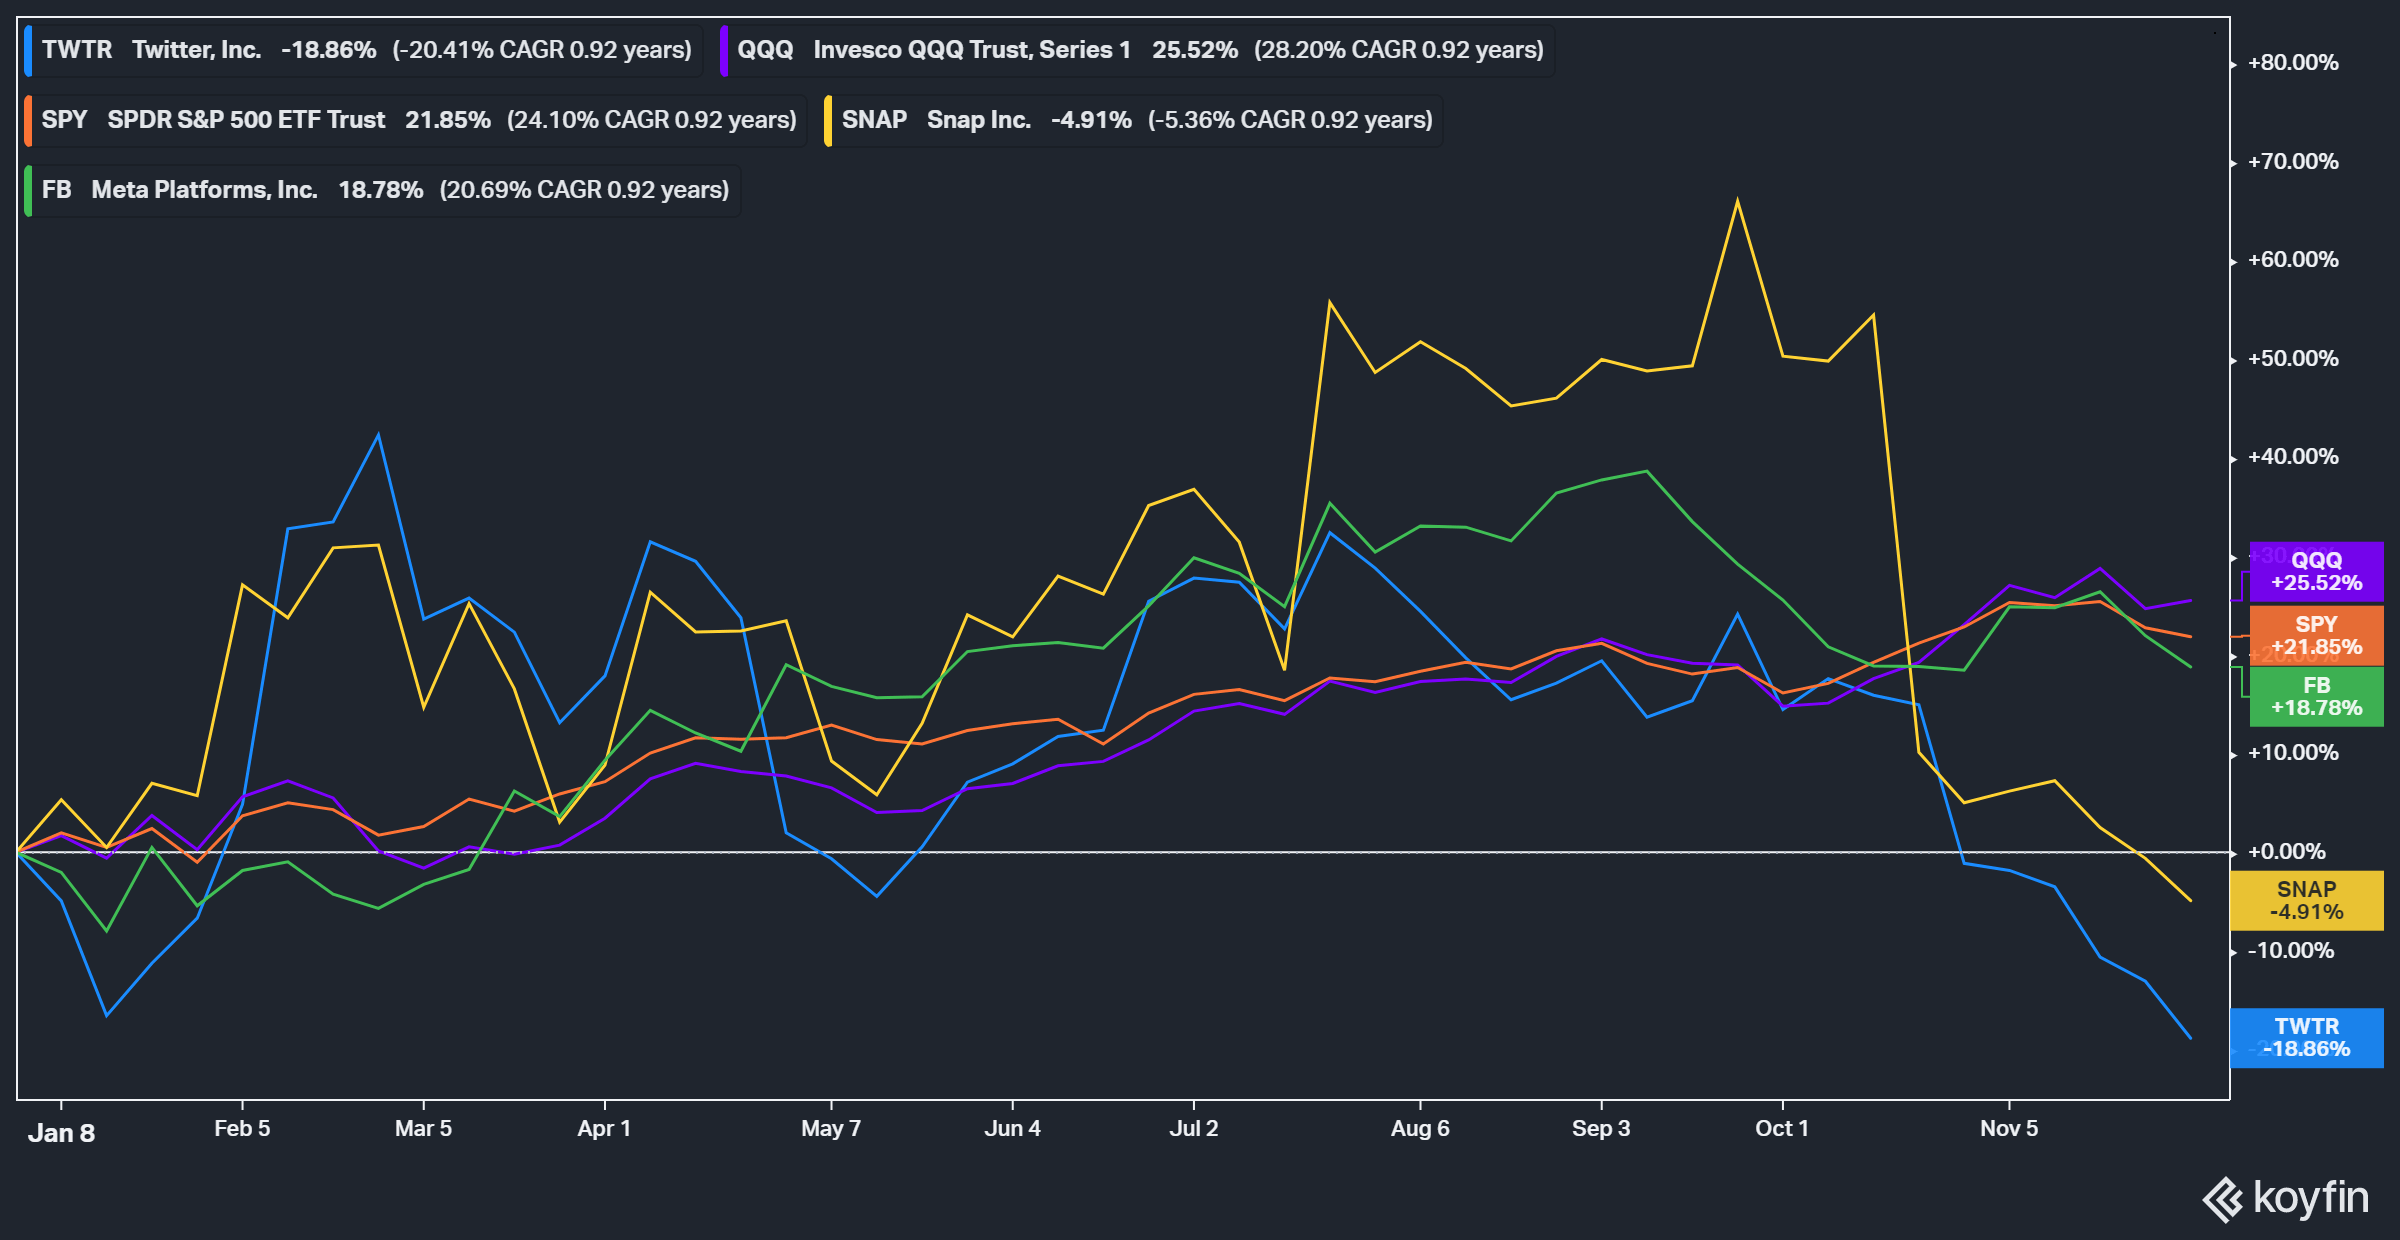
Task: Click the SPY +21.85% price tag
Action: coord(2316,635)
